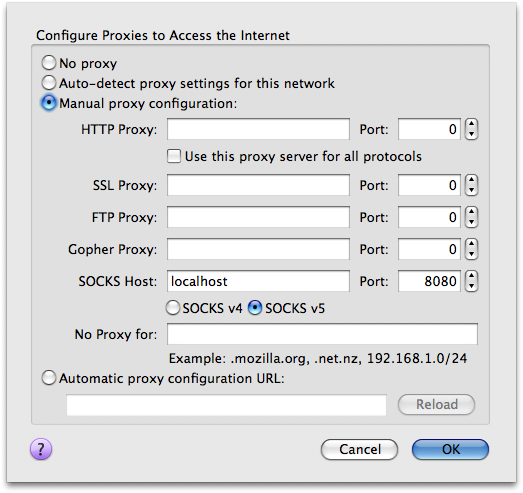Select SOCKS v4 radio button
This screenshot has width=523, height=493.
tap(173, 308)
